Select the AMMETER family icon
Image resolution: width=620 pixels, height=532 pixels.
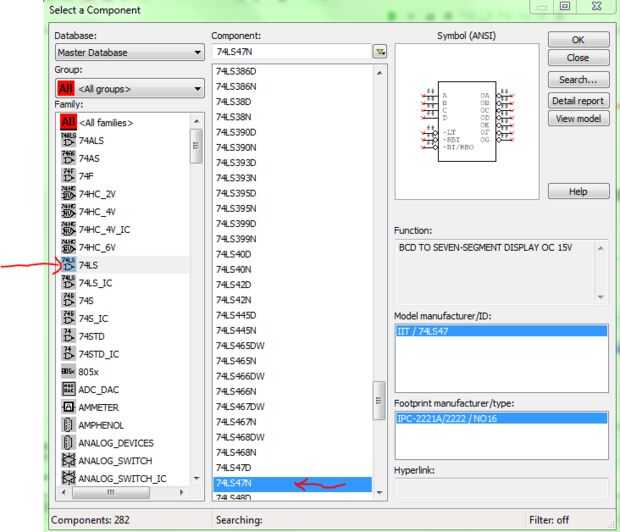[68, 407]
